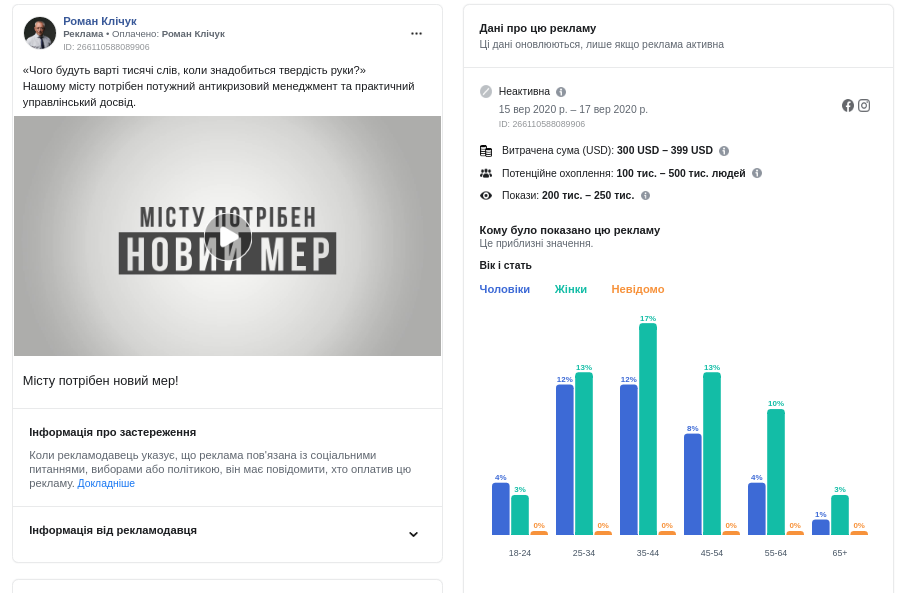
Task: Click the women 35-44 bar at 17%
Action: click(x=648, y=428)
